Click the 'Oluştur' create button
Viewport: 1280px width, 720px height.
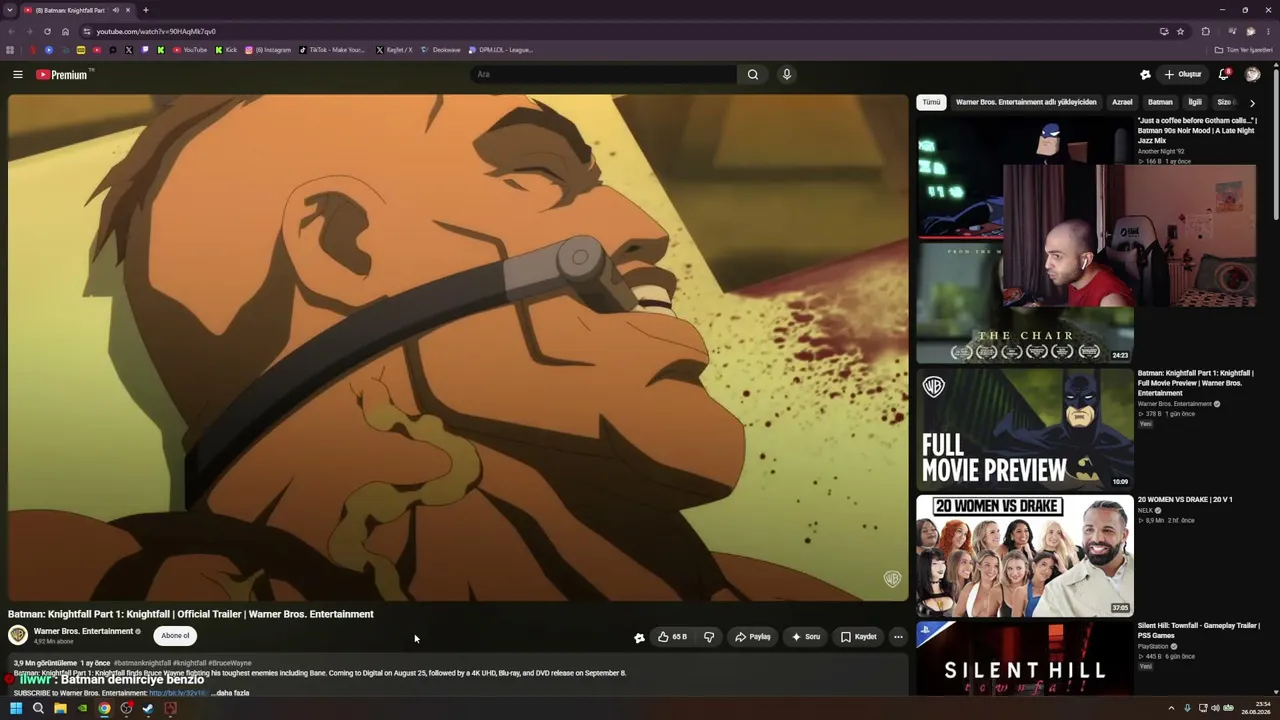(1183, 74)
